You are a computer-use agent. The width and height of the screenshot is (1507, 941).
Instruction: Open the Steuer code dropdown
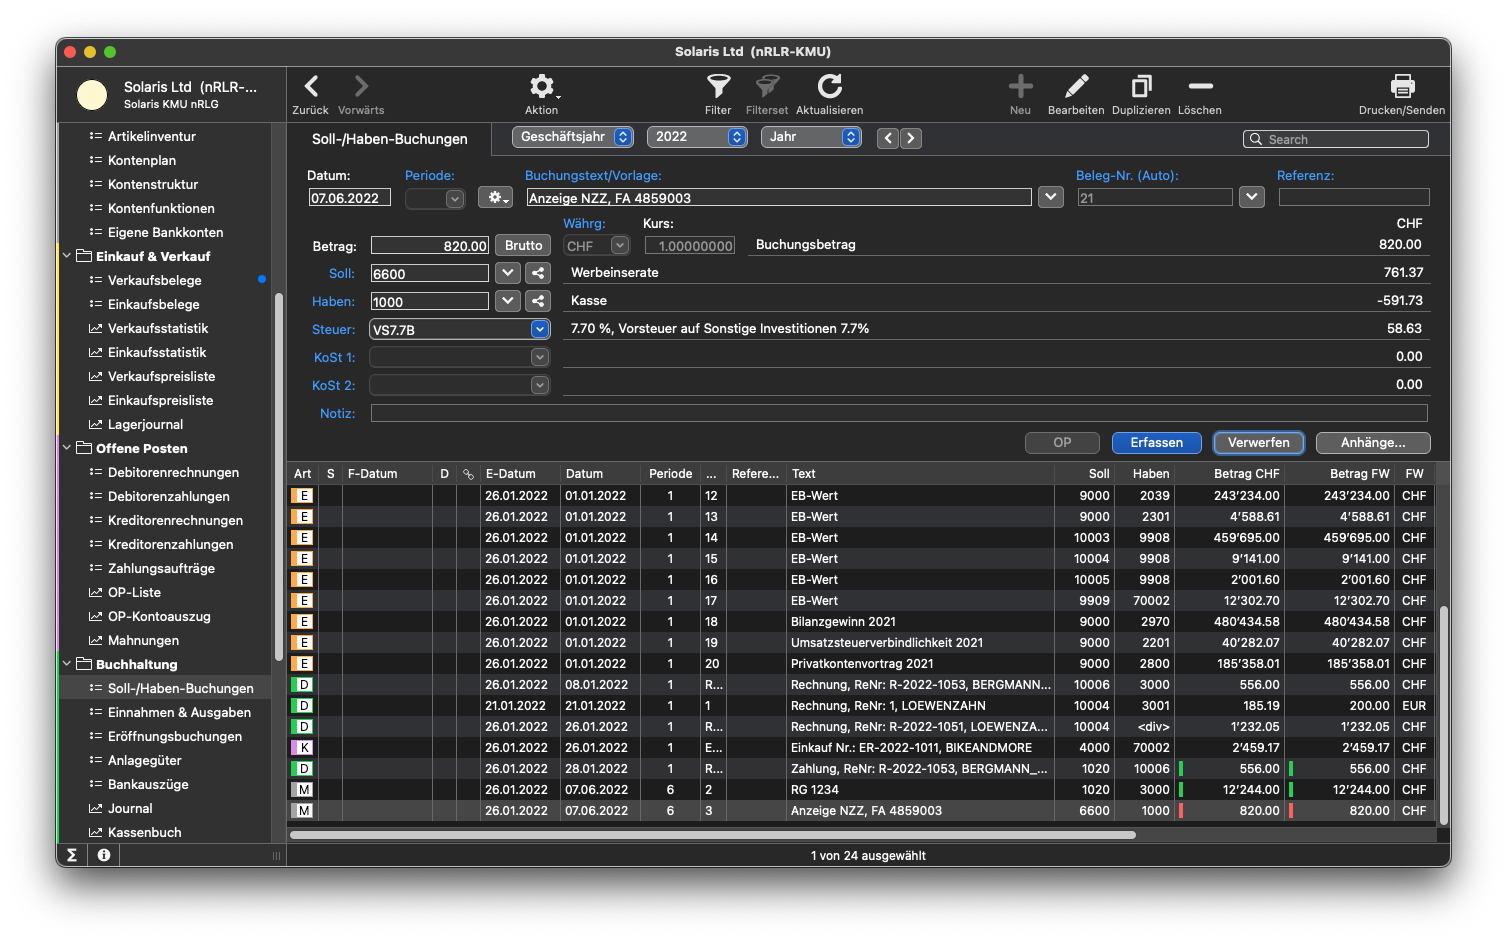coord(540,329)
